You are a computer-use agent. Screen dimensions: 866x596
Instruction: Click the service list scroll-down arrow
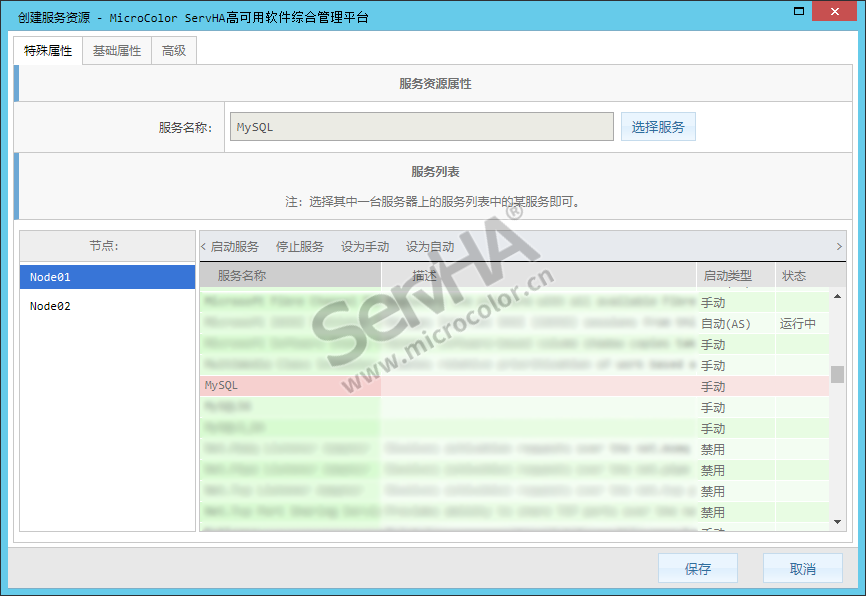pyautogui.click(x=838, y=521)
